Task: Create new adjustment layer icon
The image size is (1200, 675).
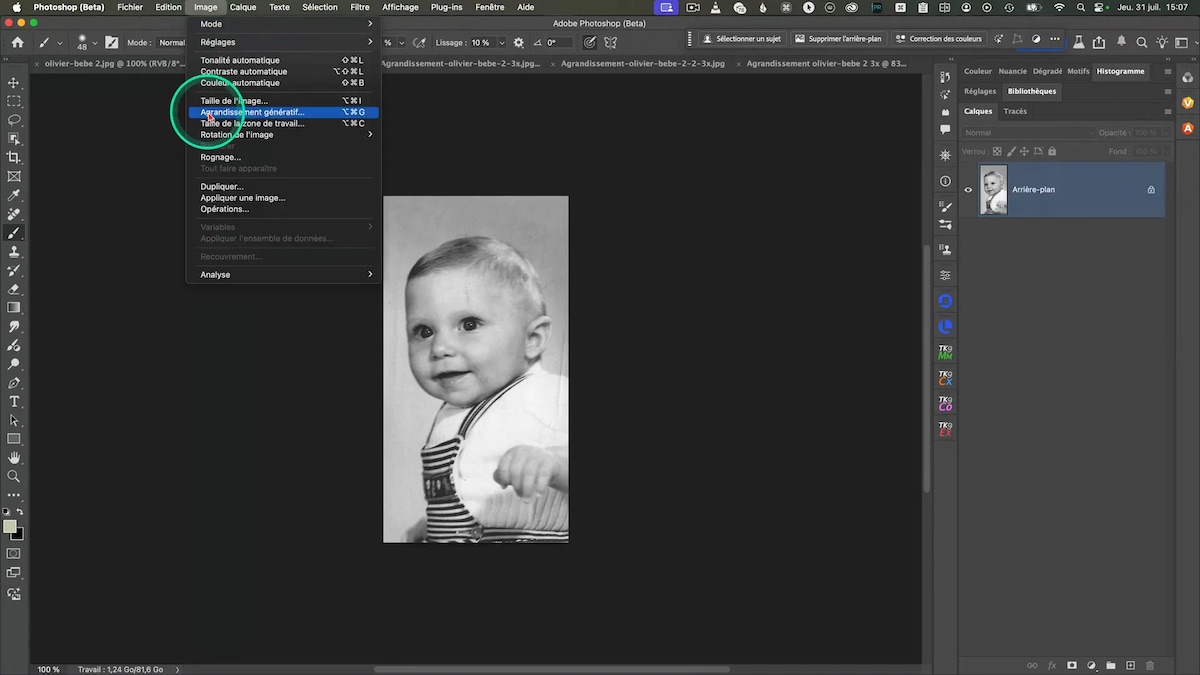Action: coord(1091,665)
